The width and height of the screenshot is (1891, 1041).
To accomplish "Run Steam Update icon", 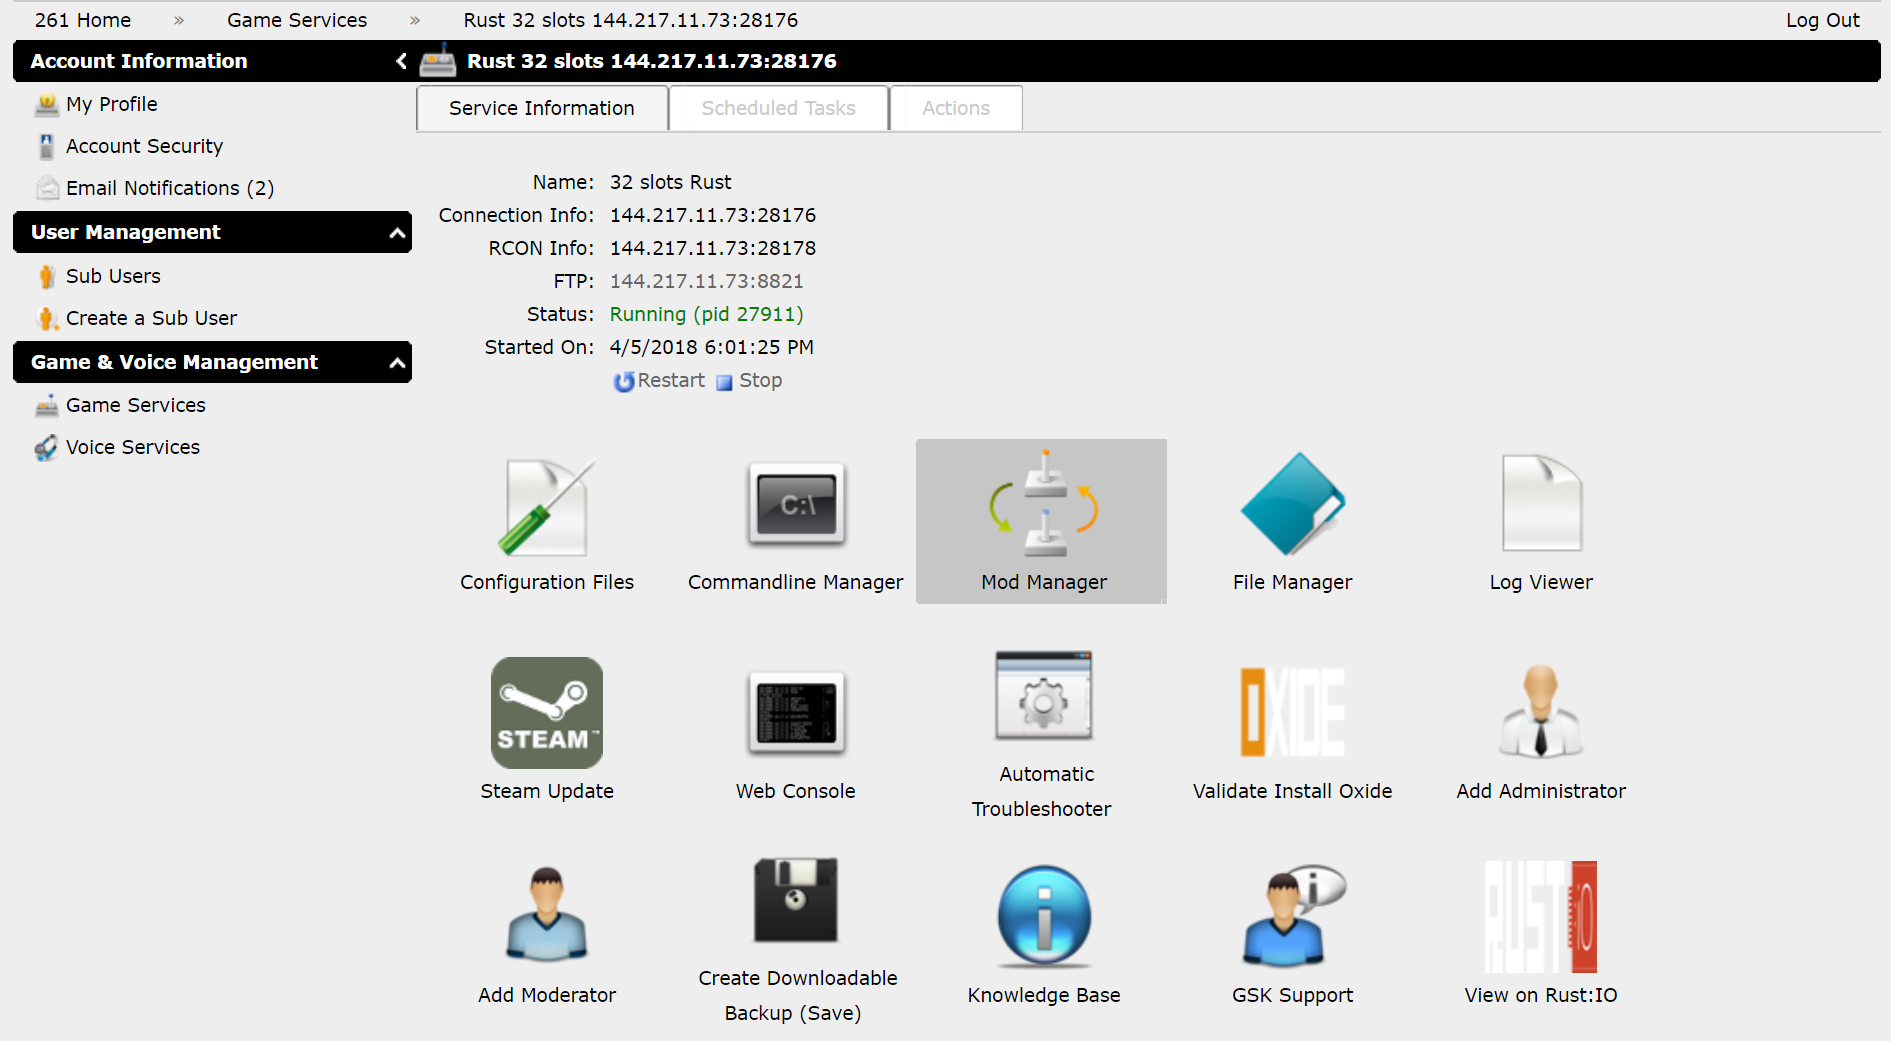I will pyautogui.click(x=546, y=713).
